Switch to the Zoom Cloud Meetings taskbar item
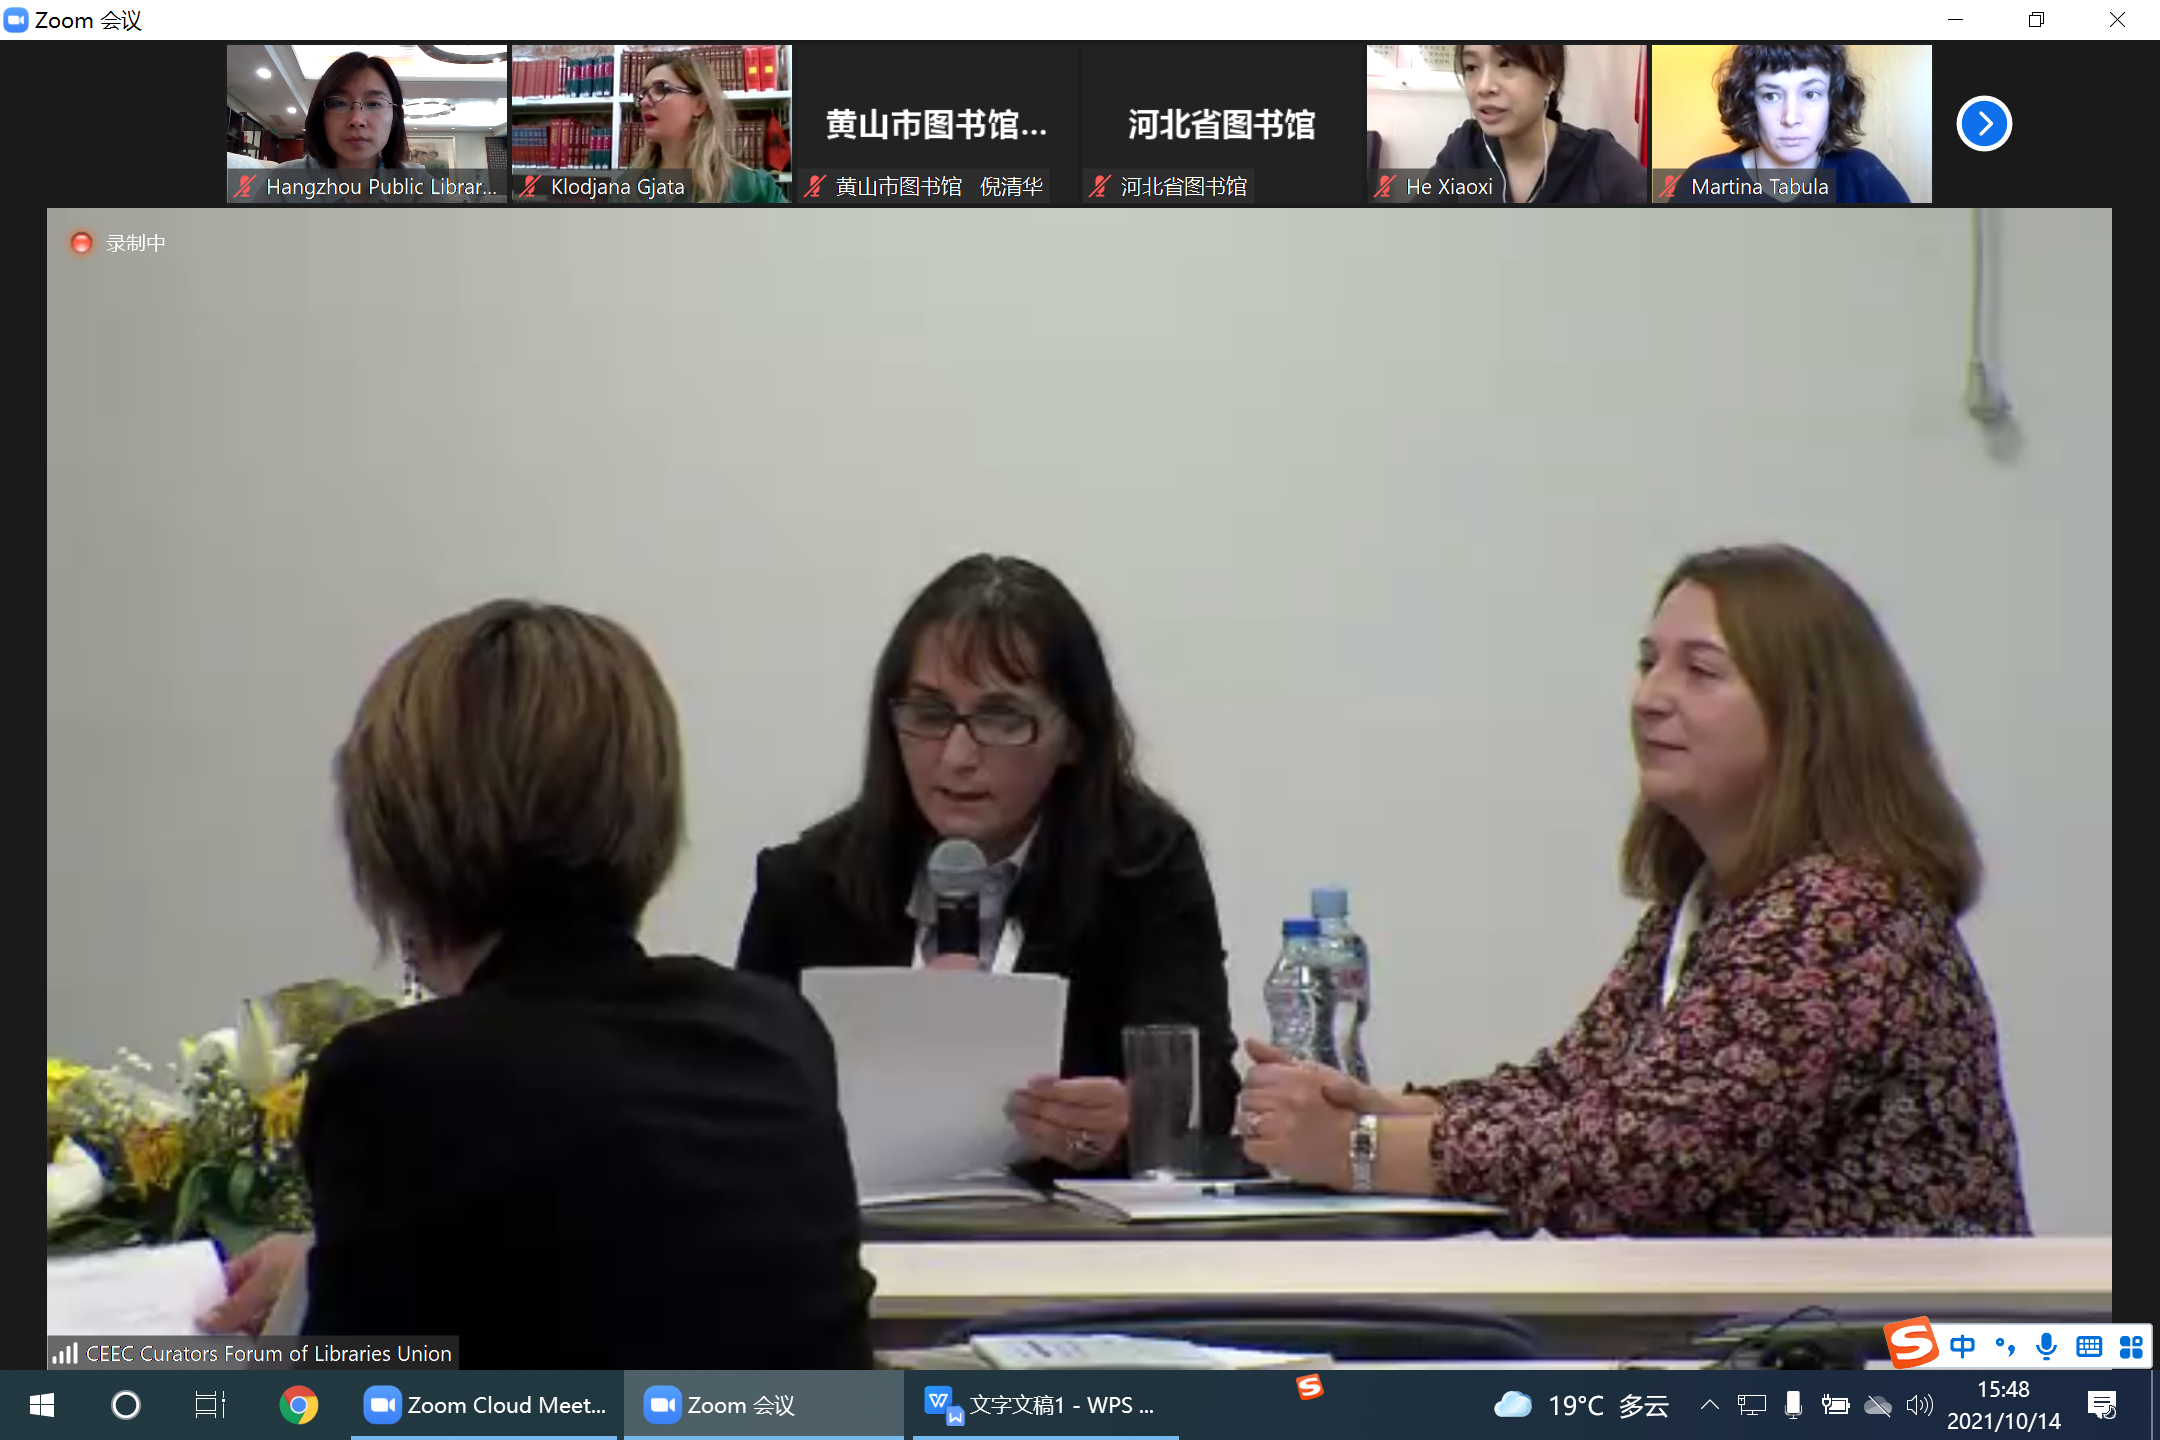This screenshot has height=1440, width=2160. pyautogui.click(x=485, y=1405)
